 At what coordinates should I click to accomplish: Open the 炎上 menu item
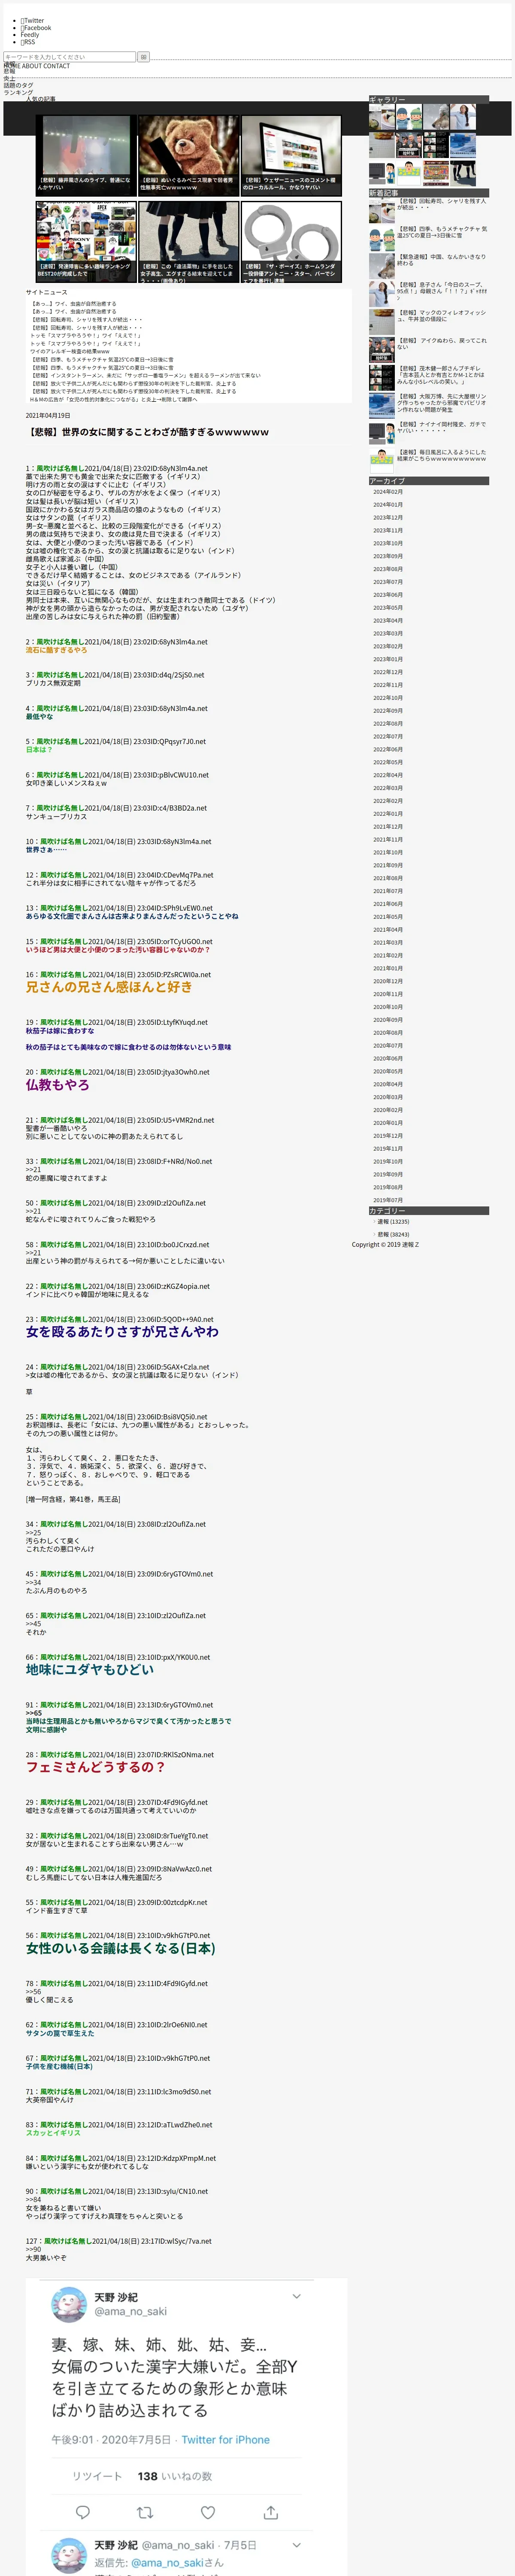pos(9,78)
